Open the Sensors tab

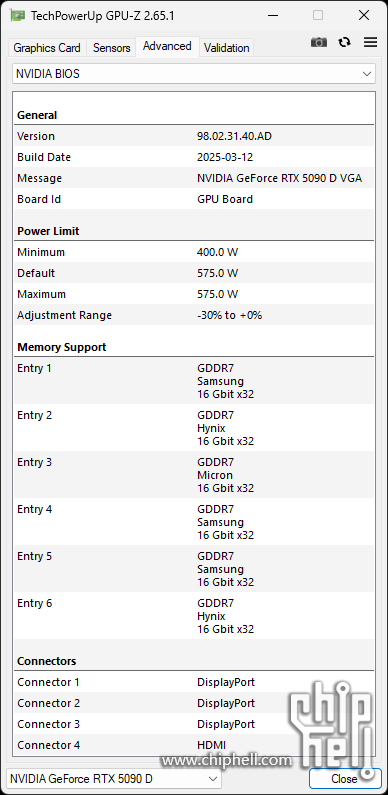(112, 48)
